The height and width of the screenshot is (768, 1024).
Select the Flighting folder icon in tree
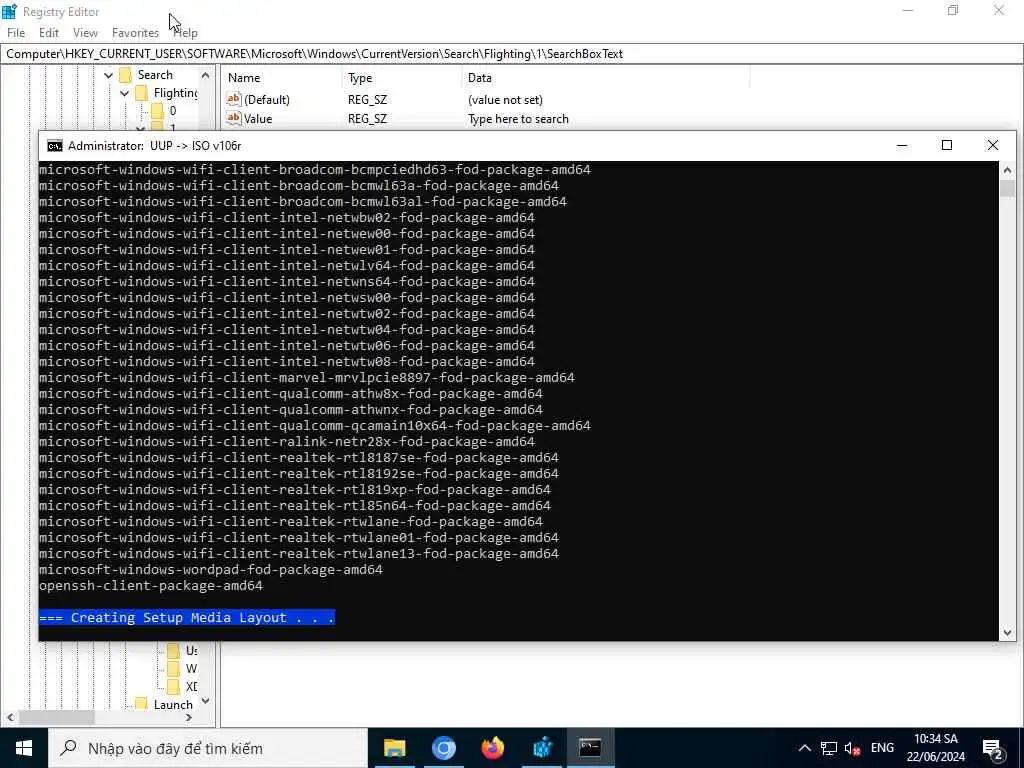tap(142, 93)
